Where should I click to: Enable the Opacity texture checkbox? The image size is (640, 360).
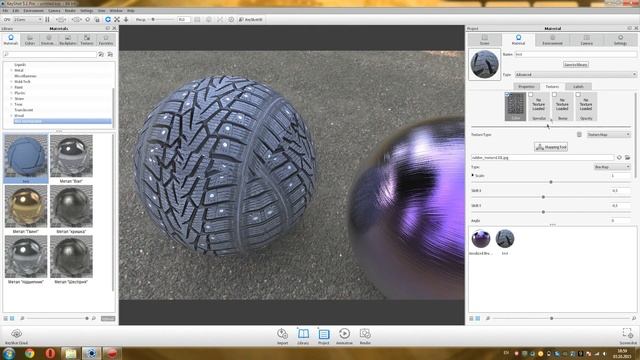coord(578,95)
